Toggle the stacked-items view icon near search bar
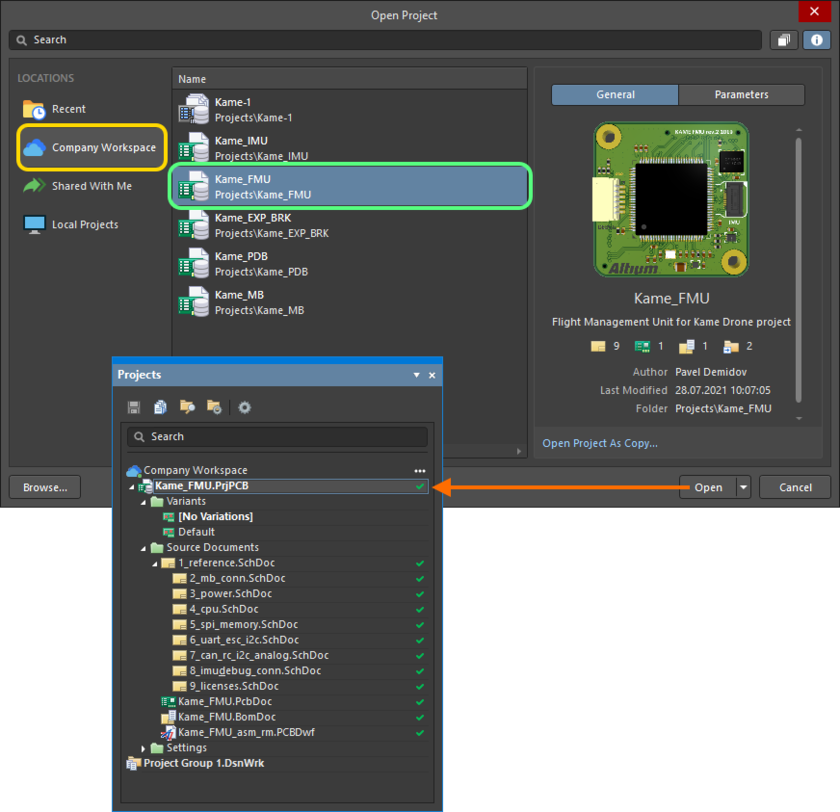Screen dimensions: 840x812 point(783,40)
